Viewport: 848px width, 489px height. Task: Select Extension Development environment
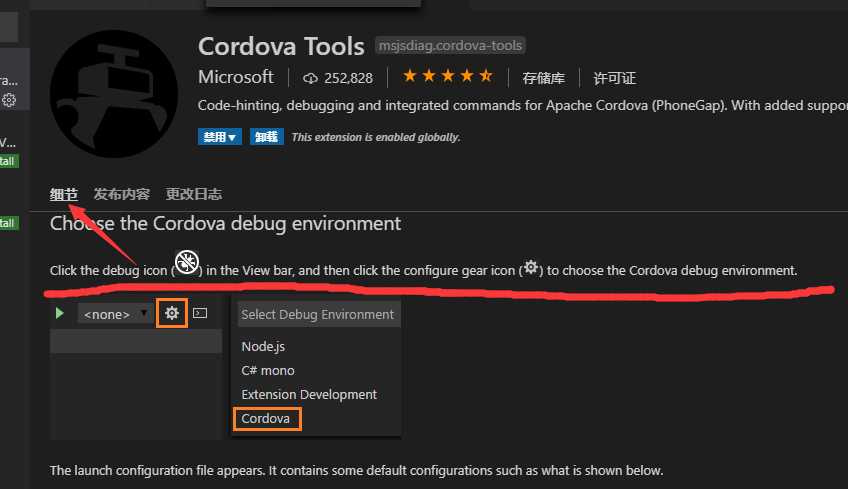click(309, 394)
